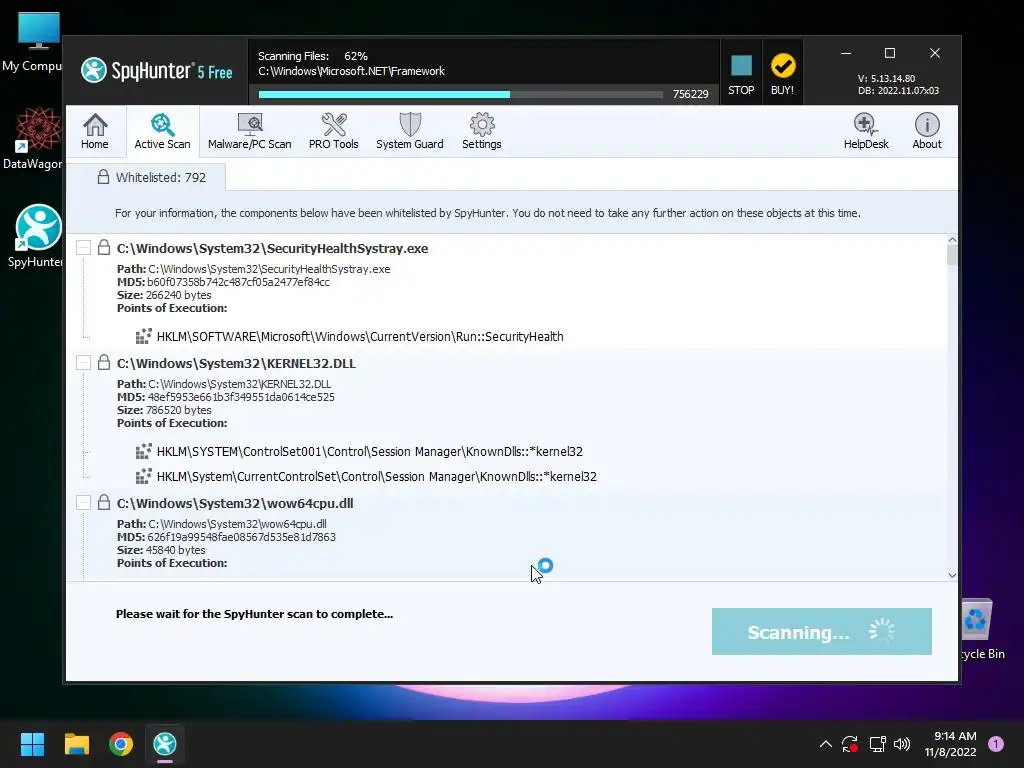Minimize the SpyHunter window
Screen dimensions: 1024x768
pyautogui.click(x=846, y=53)
